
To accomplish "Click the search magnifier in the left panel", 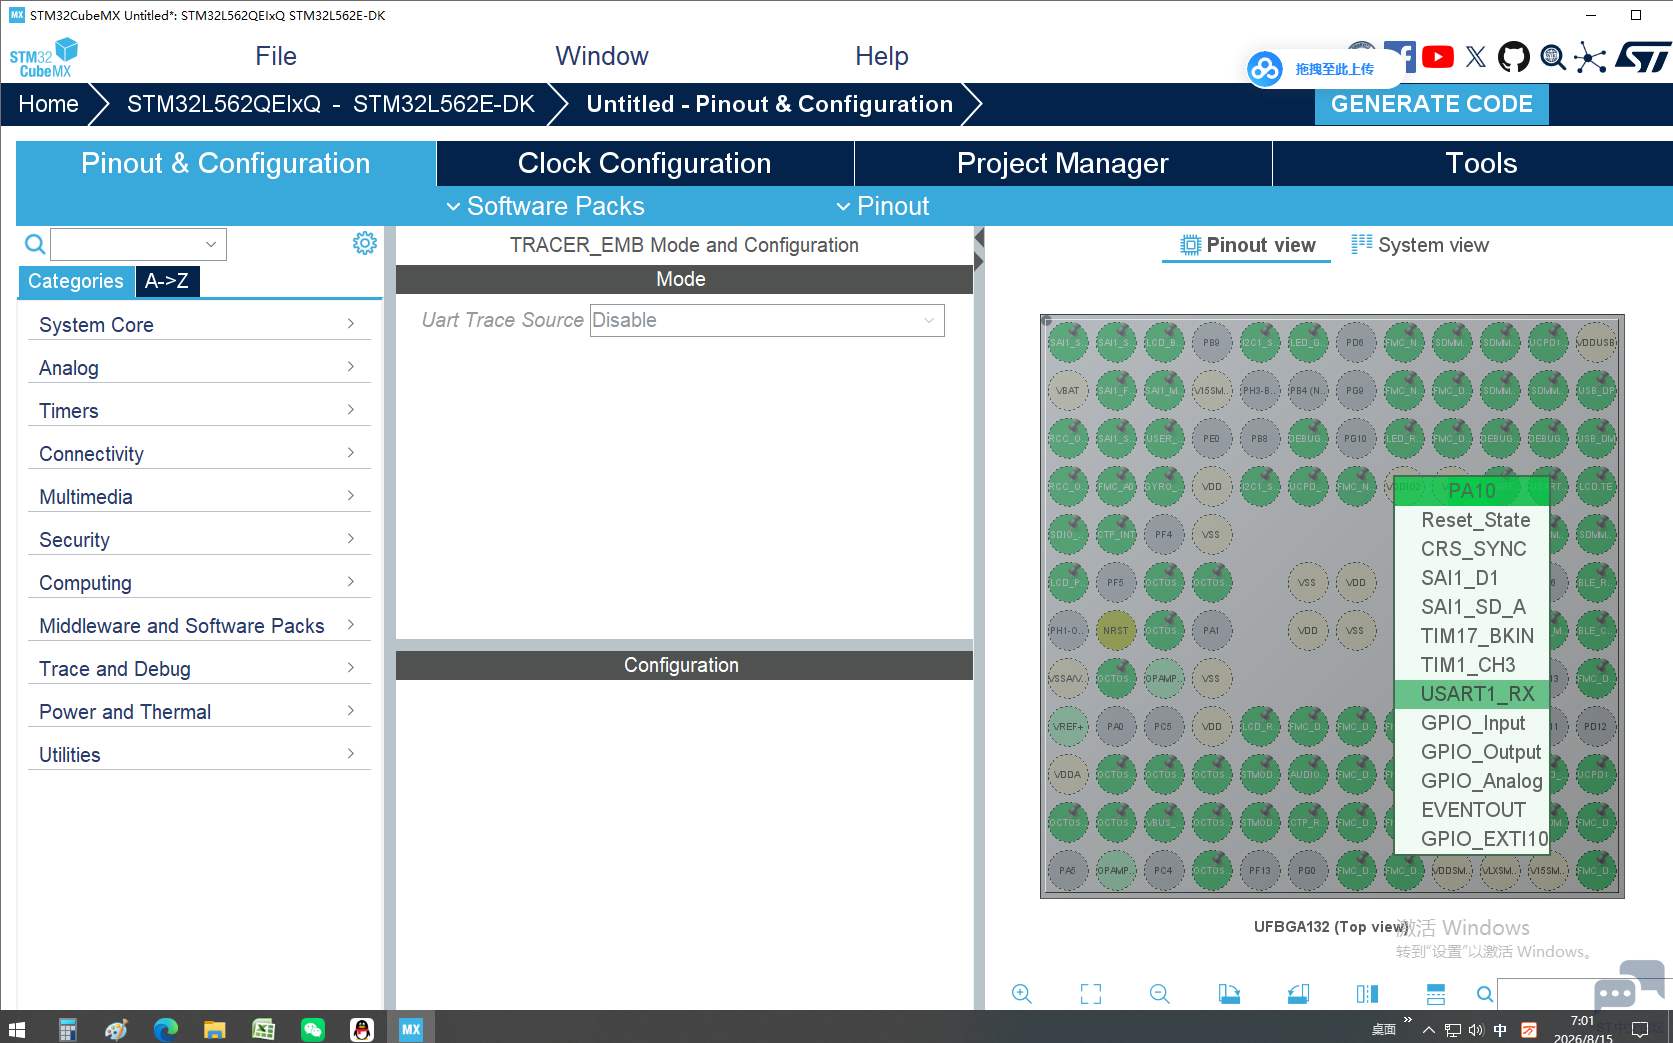I will [x=35, y=244].
